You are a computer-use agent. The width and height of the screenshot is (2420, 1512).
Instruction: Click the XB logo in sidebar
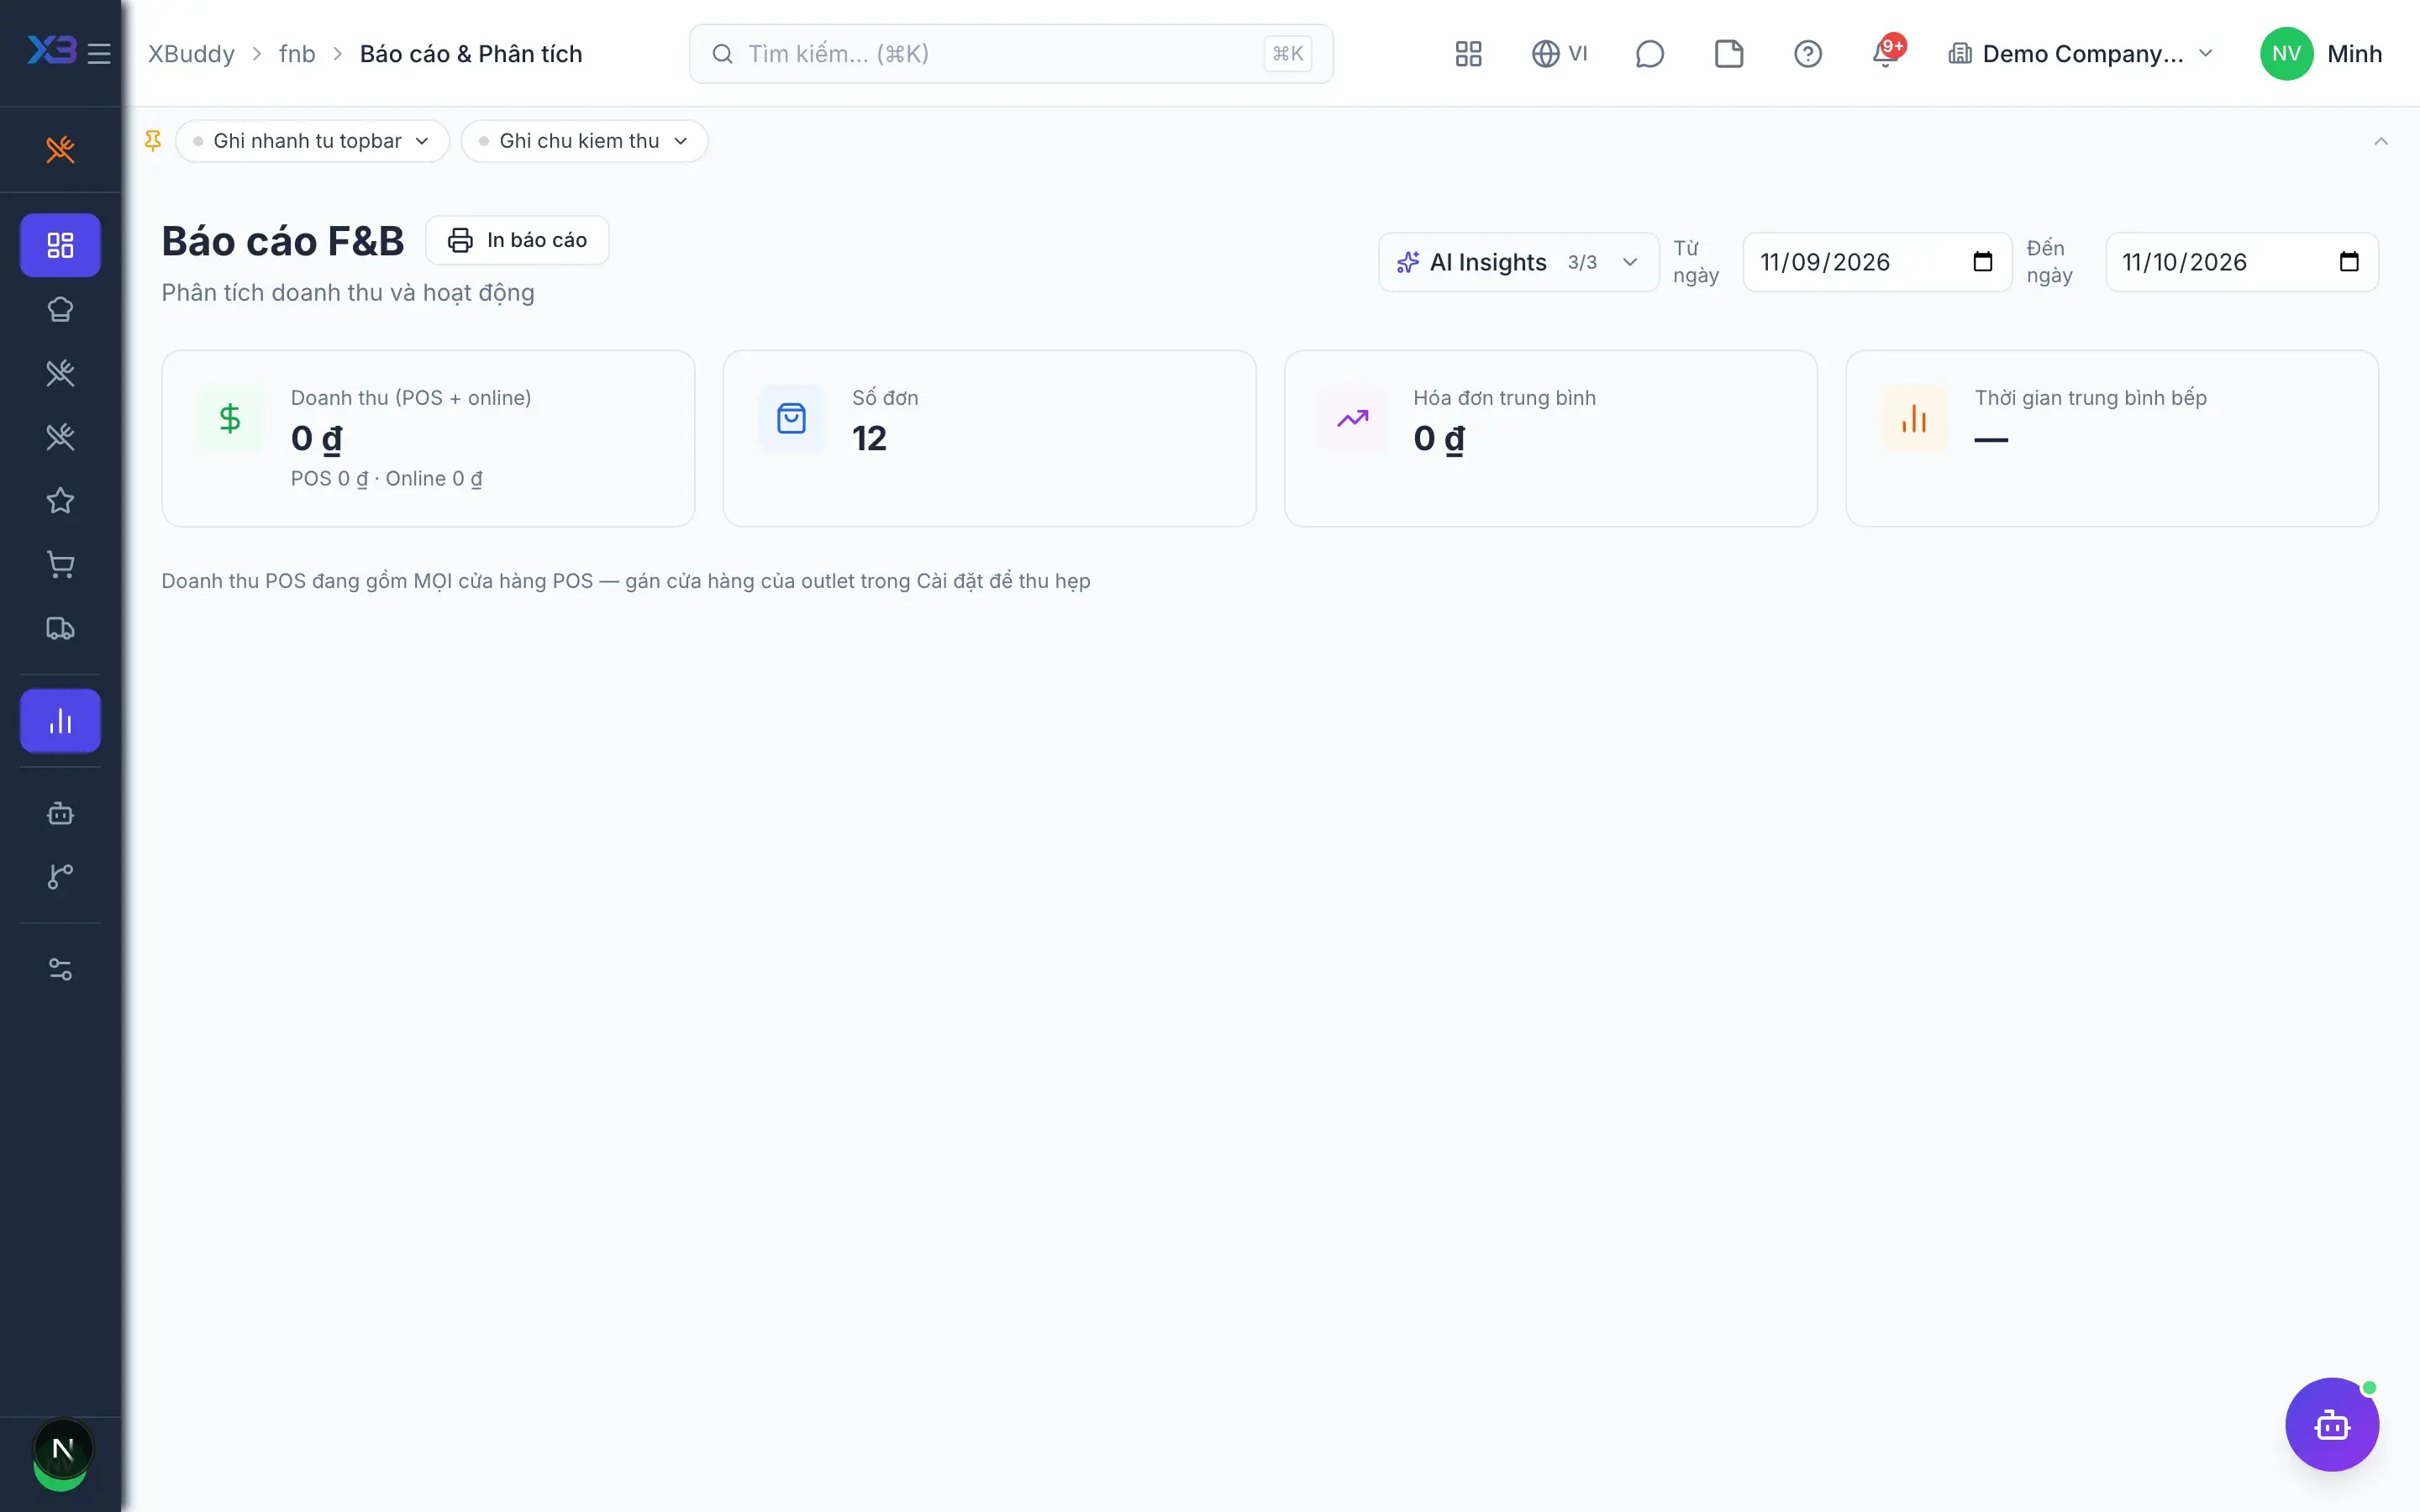pos(51,50)
